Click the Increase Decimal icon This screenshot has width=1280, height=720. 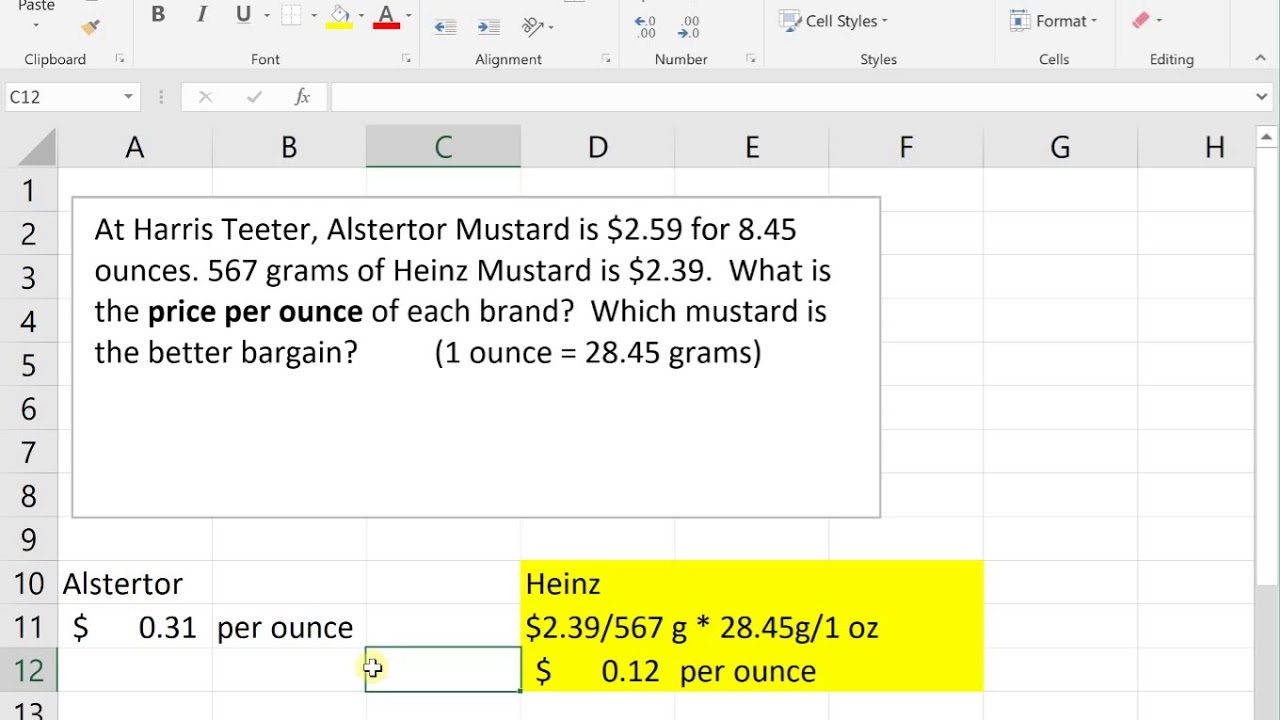coord(646,27)
